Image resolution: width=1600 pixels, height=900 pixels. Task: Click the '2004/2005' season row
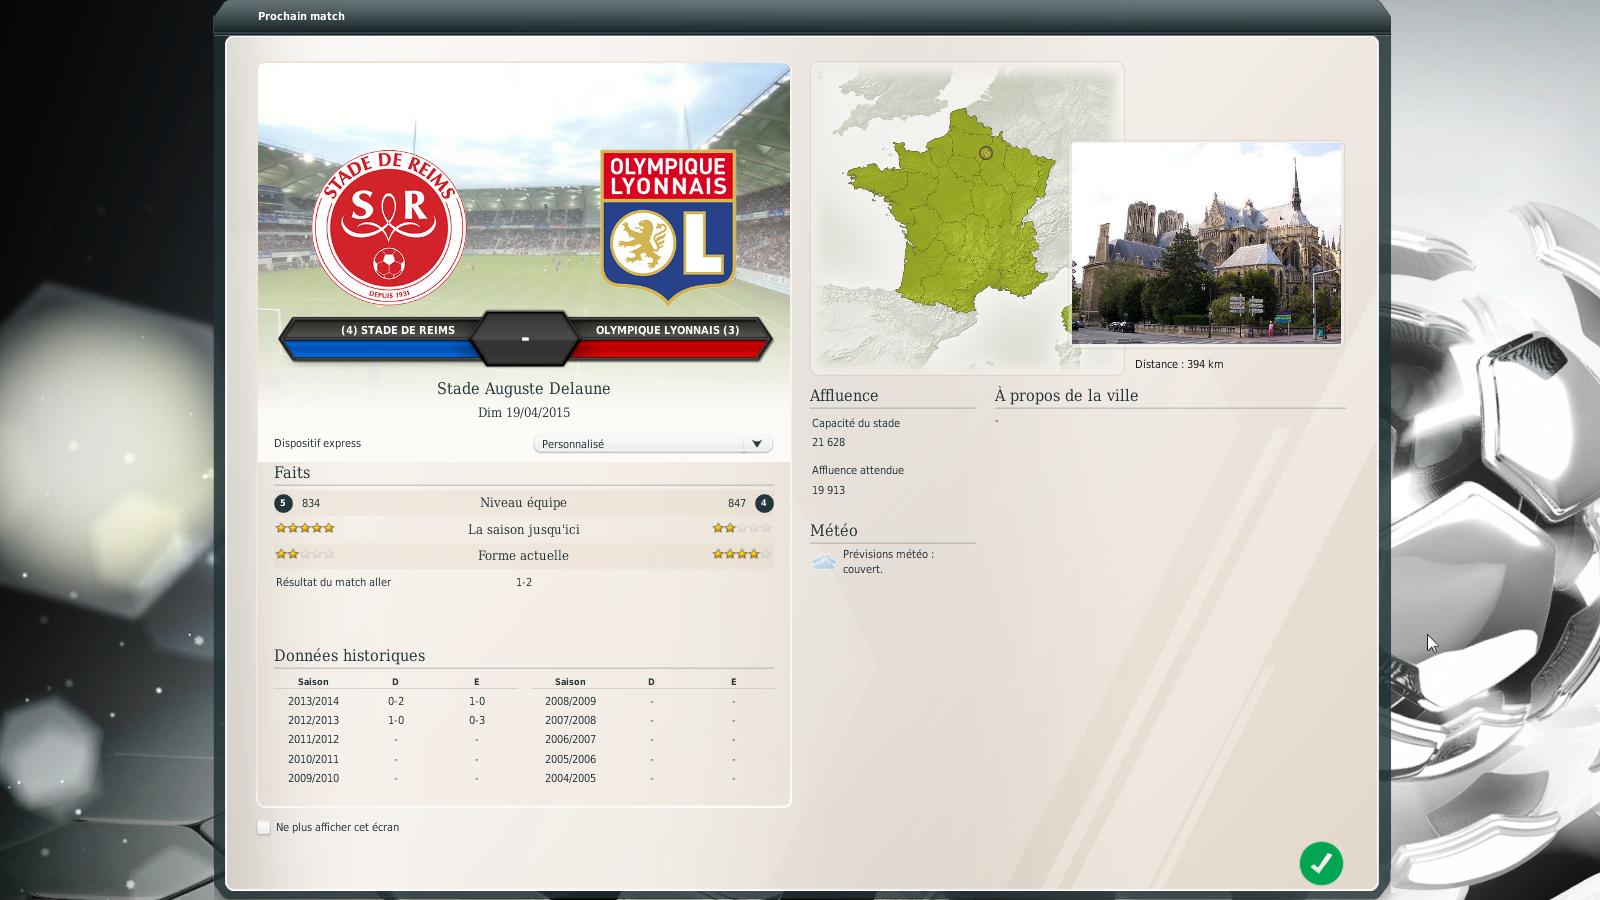(652, 778)
